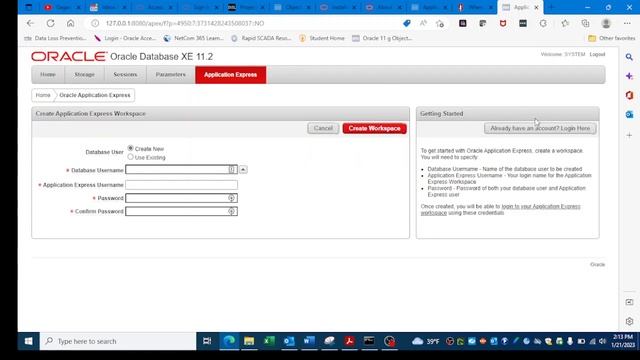640x360 pixels.
Task: Open the Office icon in Edge sidebar
Action: (x=629, y=95)
